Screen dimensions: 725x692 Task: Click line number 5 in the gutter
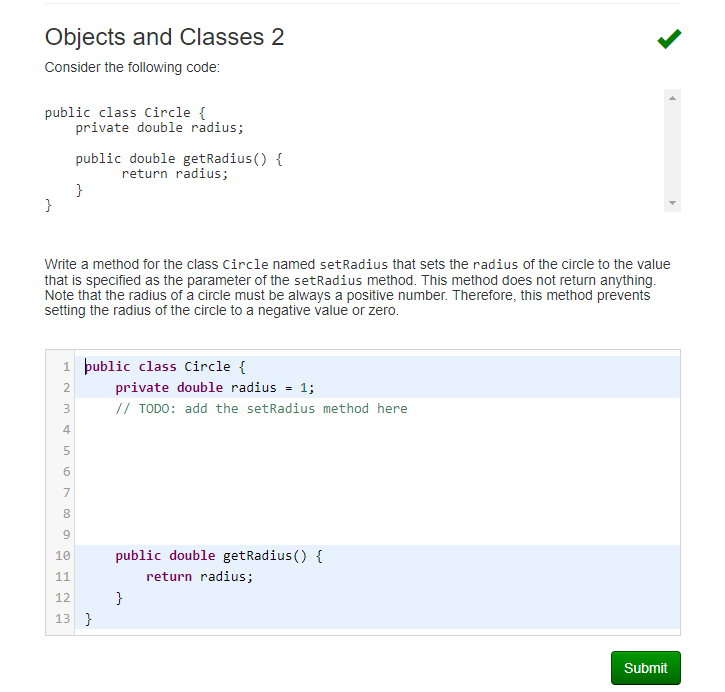67,451
